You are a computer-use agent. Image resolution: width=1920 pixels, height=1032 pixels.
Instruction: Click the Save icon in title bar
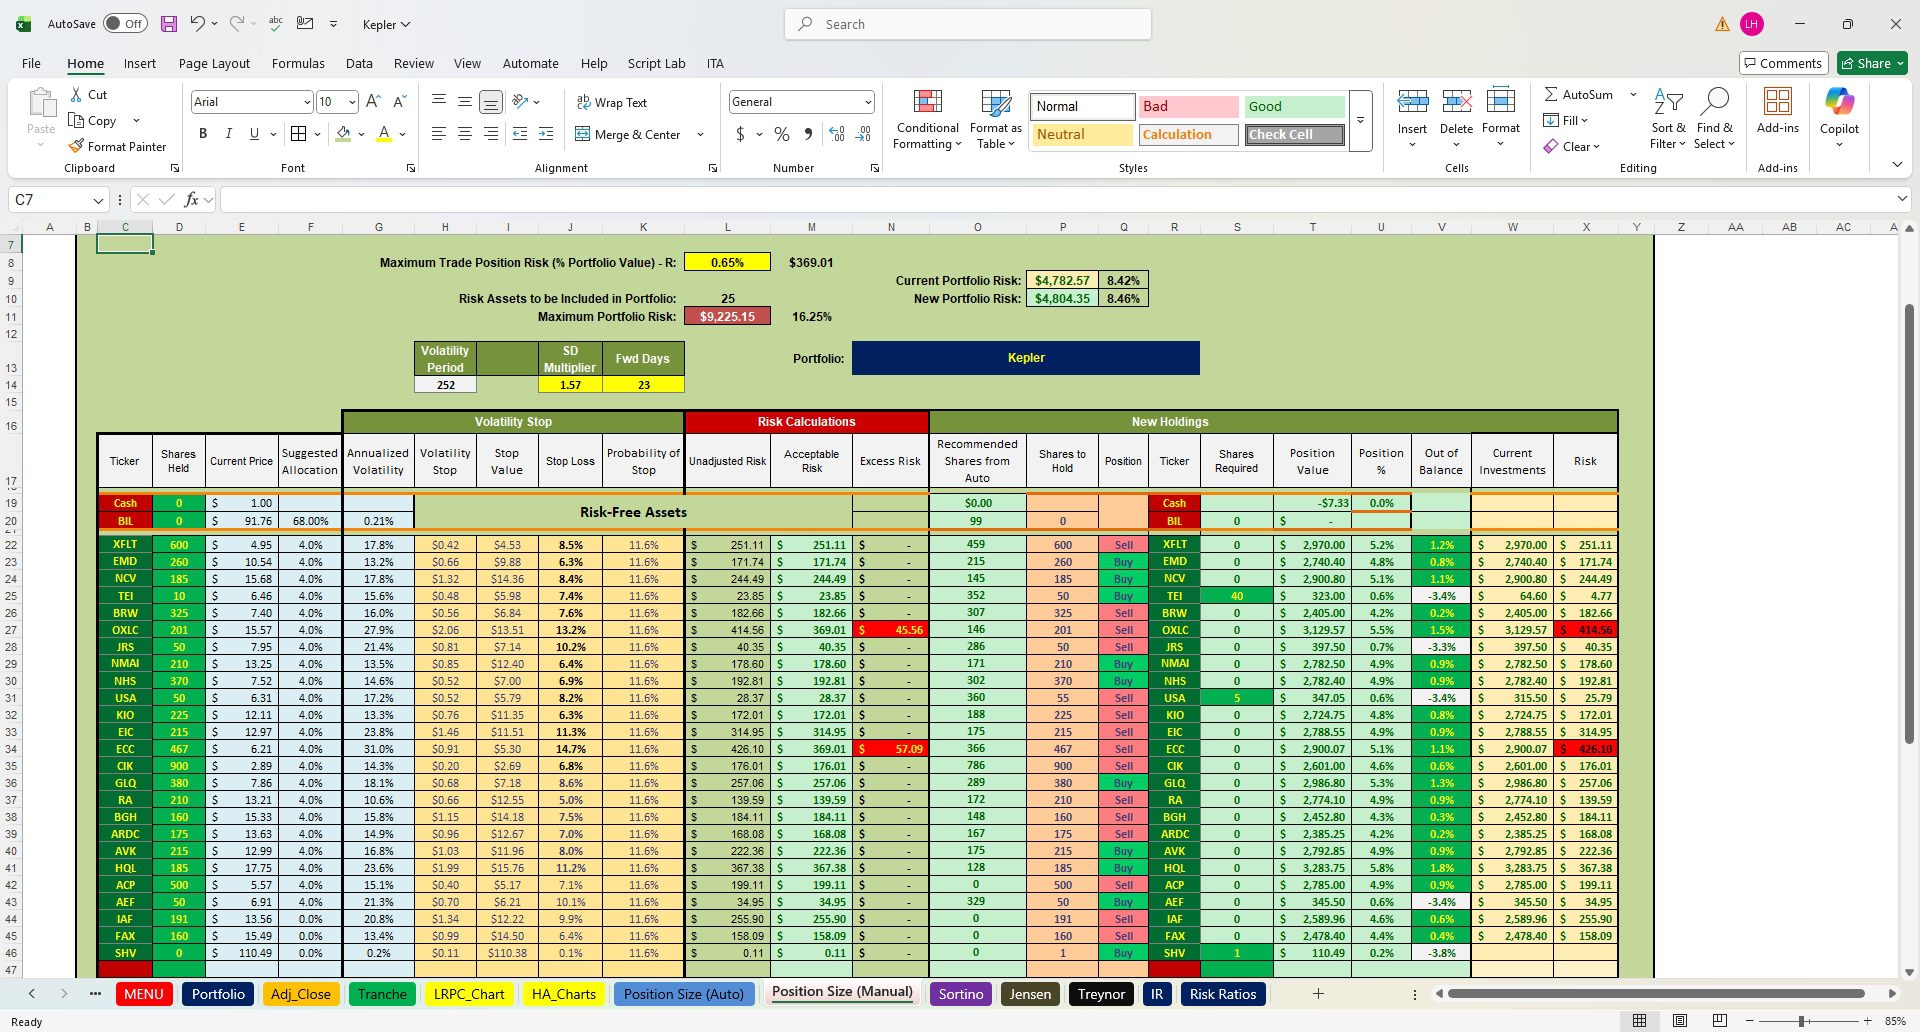coord(169,24)
